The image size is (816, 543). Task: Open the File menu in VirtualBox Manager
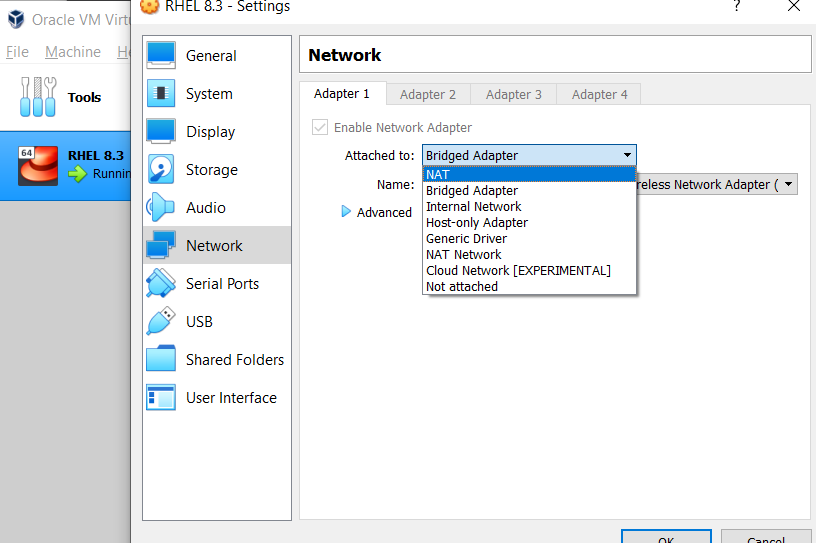click(x=17, y=52)
